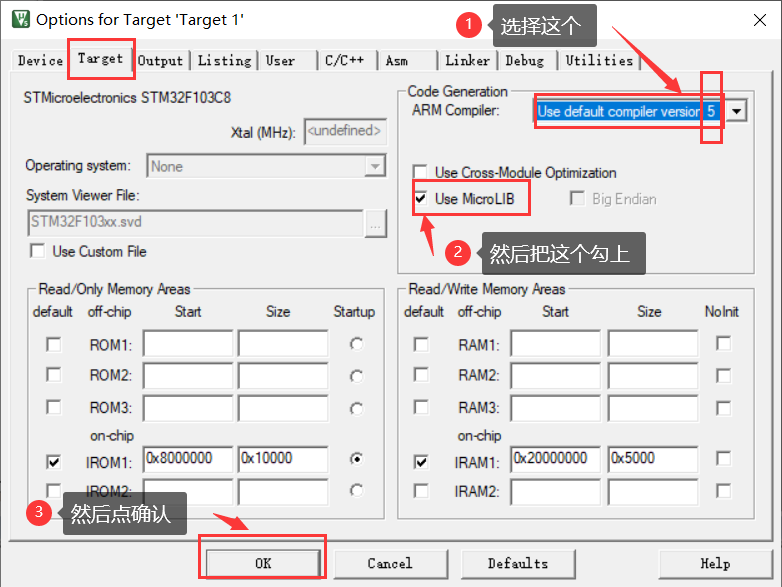Enable RAM2 default checkbox
This screenshot has width=782, height=587.
coord(421,375)
